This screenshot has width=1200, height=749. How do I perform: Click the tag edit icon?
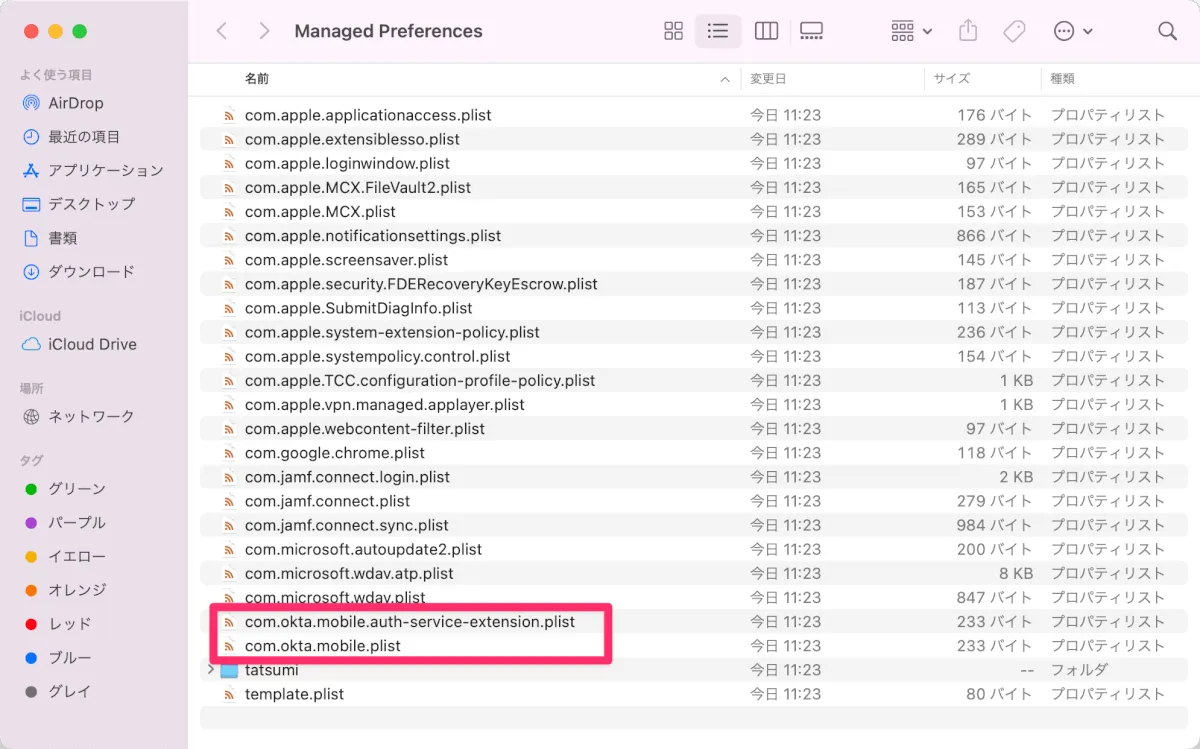pyautogui.click(x=1014, y=31)
